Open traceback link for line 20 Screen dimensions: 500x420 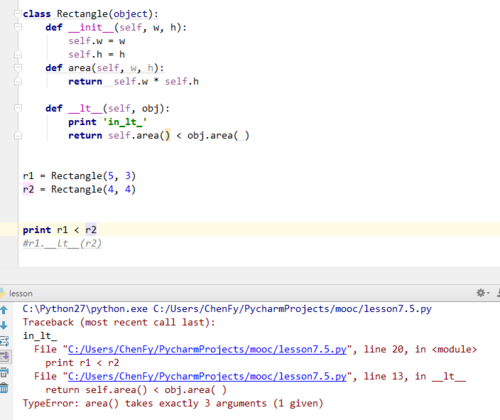pos(207,350)
